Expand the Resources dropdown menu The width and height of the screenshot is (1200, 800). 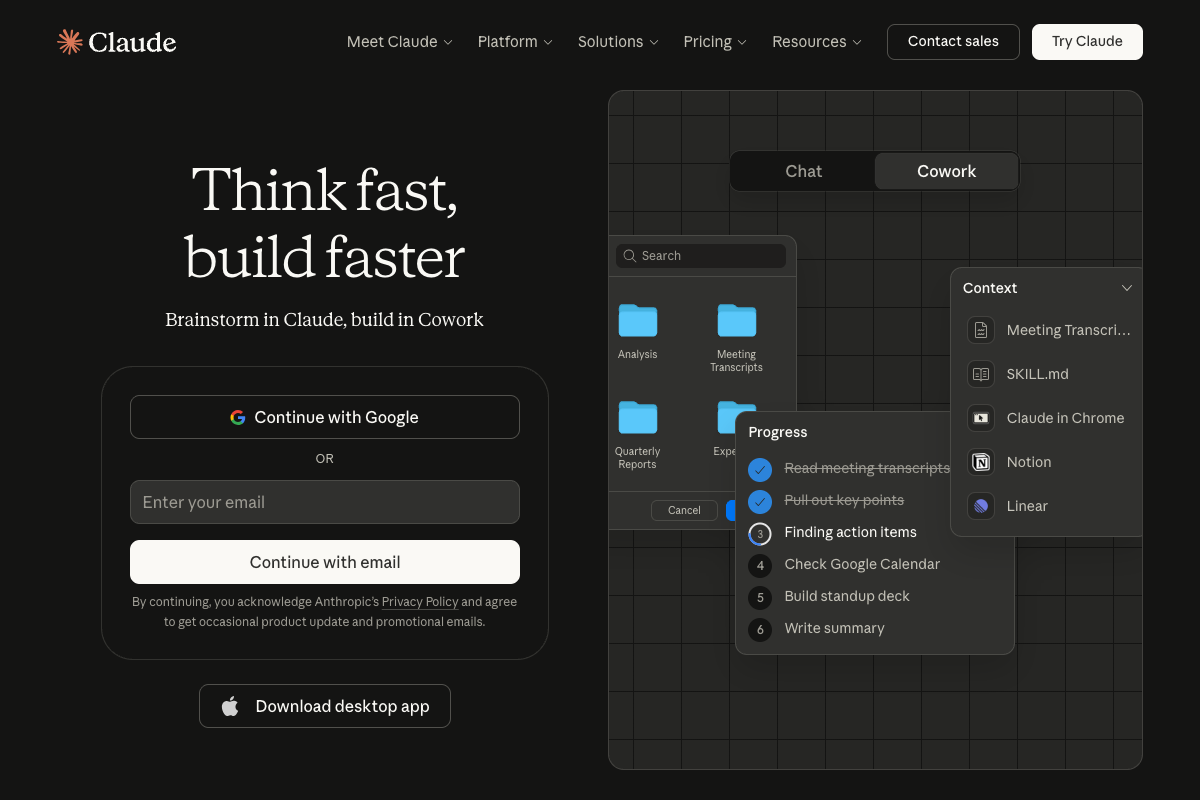point(817,42)
